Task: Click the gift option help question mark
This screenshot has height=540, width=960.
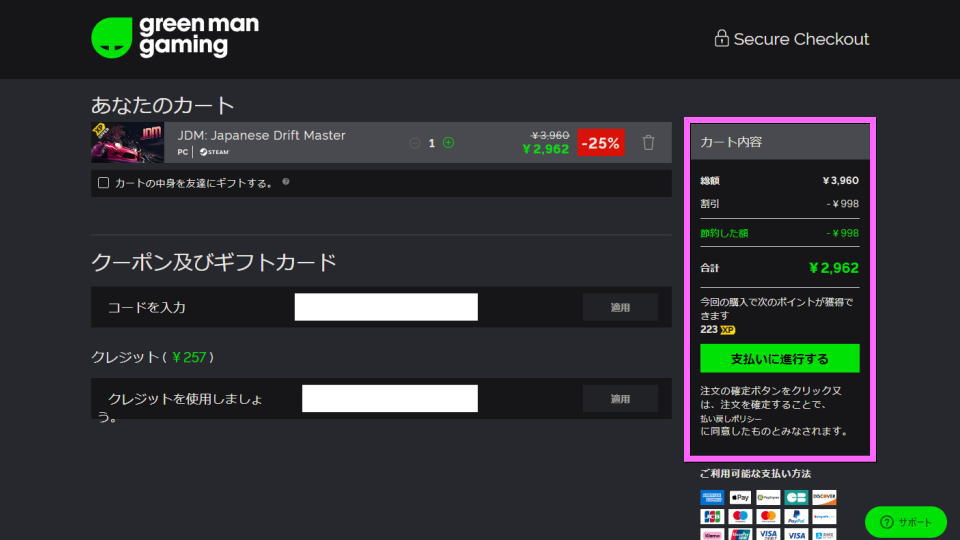Action: (286, 182)
